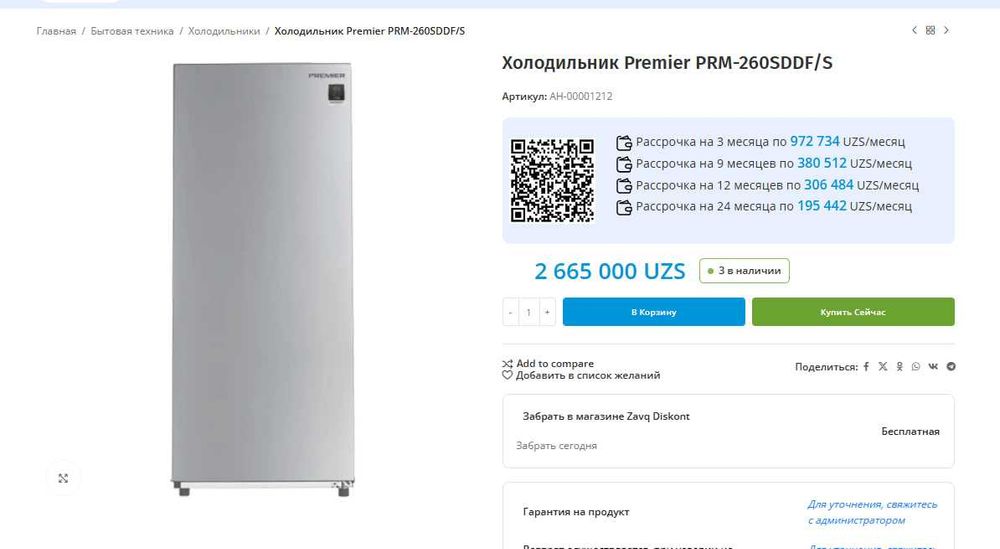
Task: Open the product grid view icon
Action: click(x=930, y=30)
